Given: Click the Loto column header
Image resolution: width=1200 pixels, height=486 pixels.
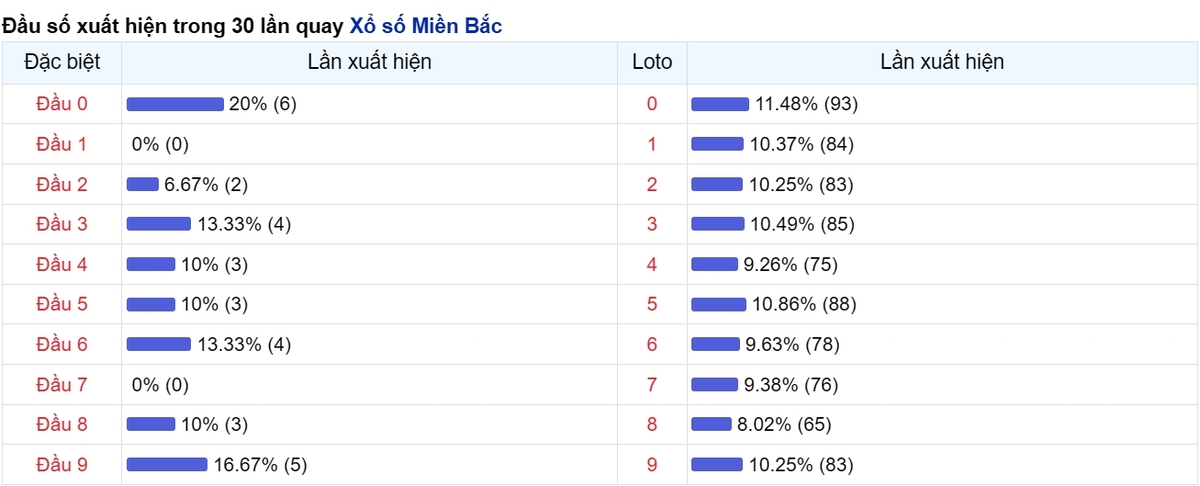Looking at the screenshot, I should tap(652, 62).
